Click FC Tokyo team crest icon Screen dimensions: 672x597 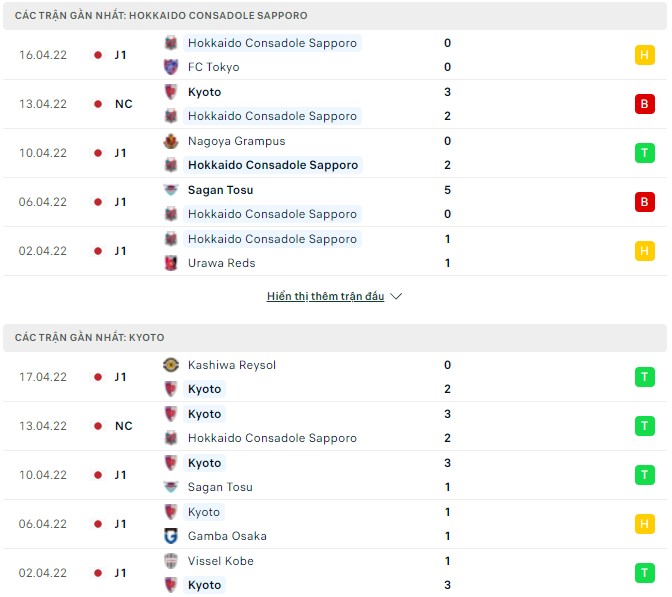pyautogui.click(x=171, y=67)
